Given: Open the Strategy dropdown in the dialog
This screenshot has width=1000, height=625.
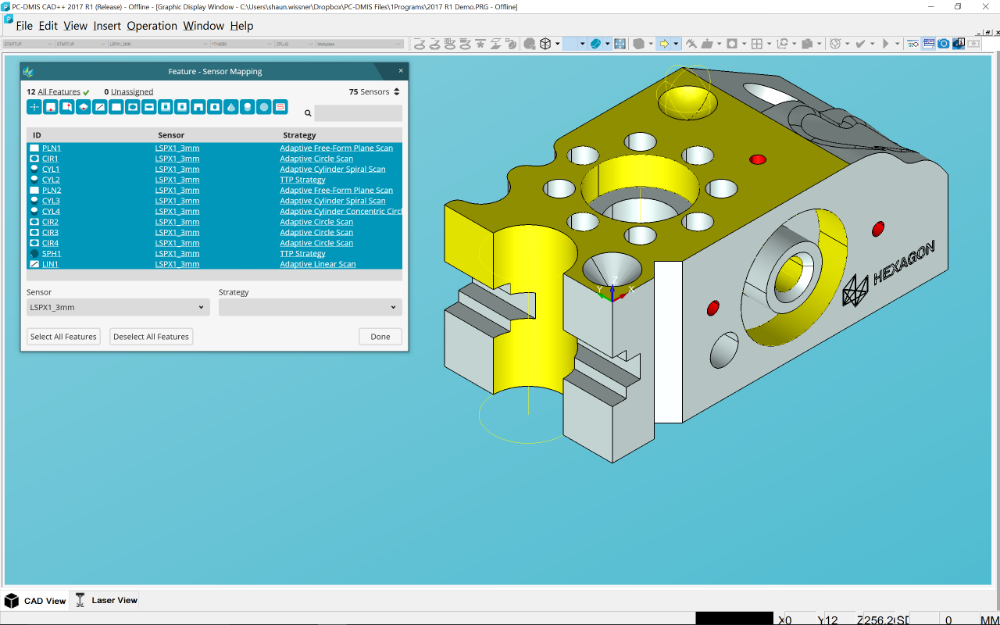Looking at the screenshot, I should (310, 307).
